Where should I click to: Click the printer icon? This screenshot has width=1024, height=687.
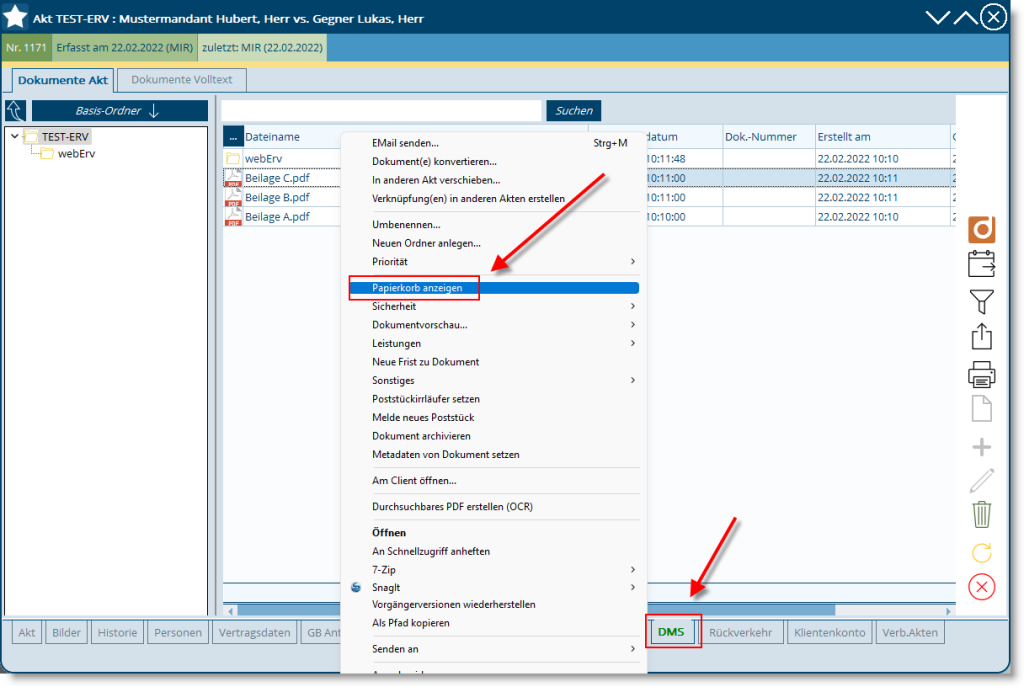(x=982, y=374)
